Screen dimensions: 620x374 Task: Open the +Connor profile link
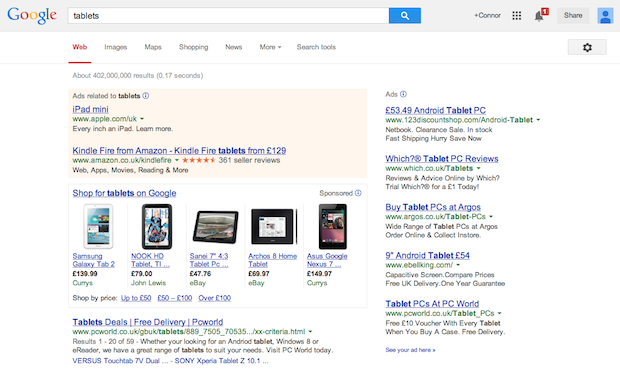[488, 15]
